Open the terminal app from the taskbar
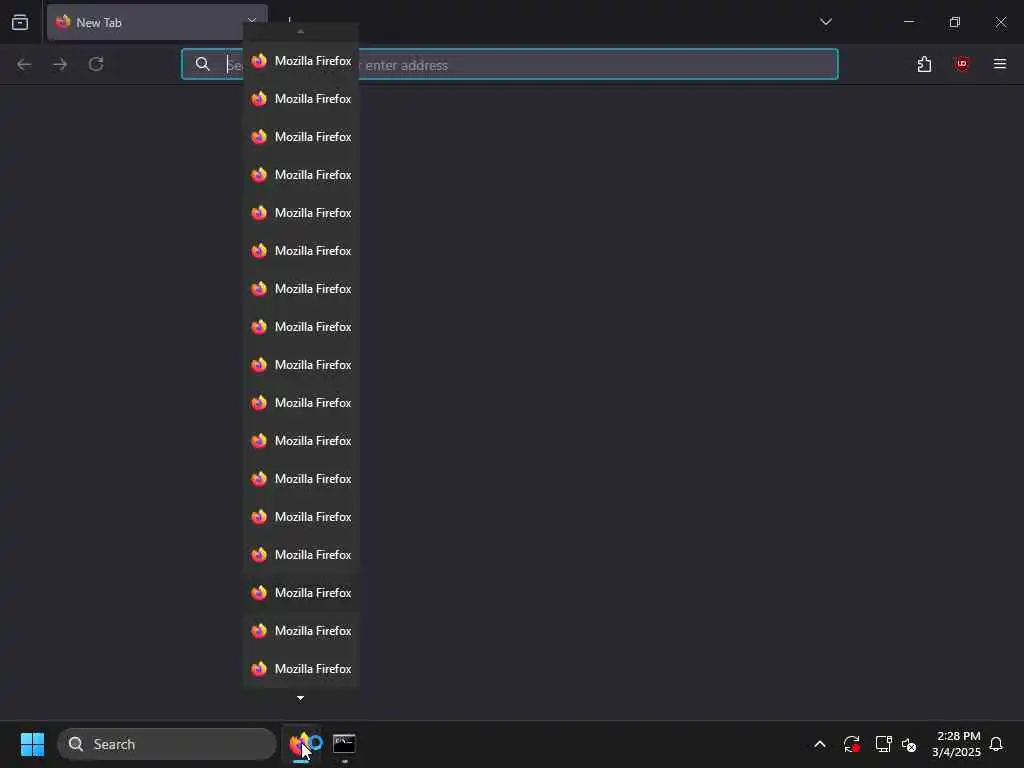1024x768 pixels. point(344,744)
